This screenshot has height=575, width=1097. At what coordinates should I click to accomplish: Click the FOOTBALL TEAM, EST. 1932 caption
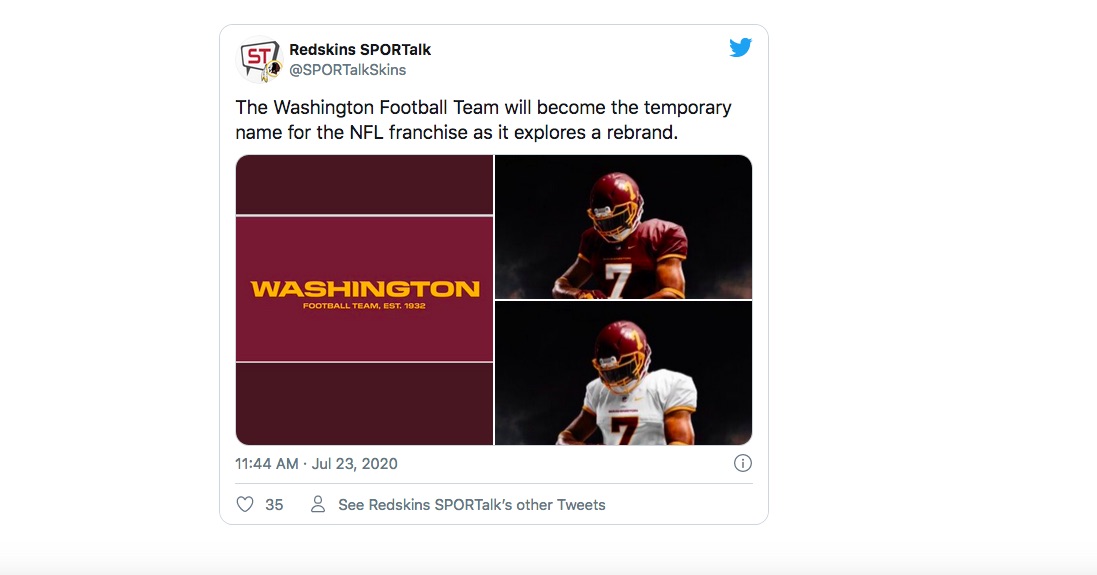click(365, 306)
